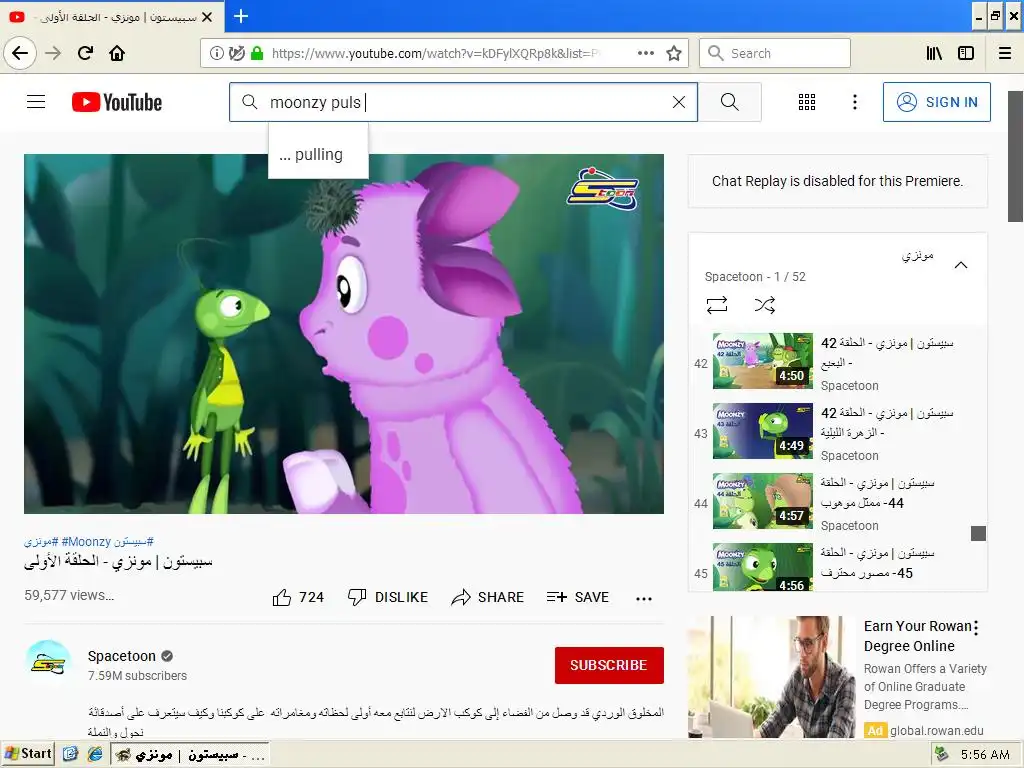Click into the YouTube search field
This screenshot has width=1024, height=768.
click(464, 102)
